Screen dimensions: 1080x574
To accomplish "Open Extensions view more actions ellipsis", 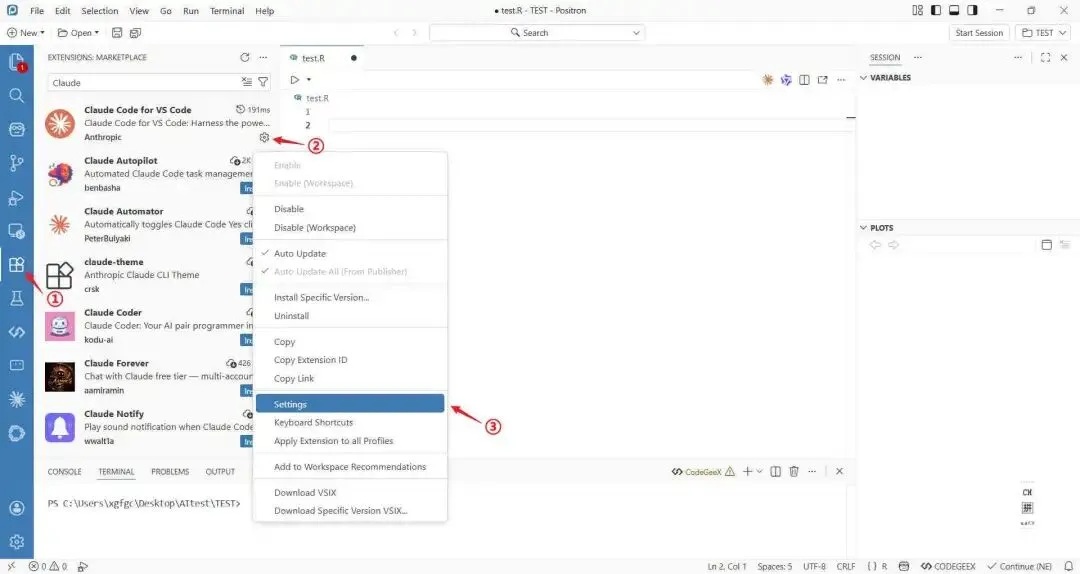I will 263,58.
